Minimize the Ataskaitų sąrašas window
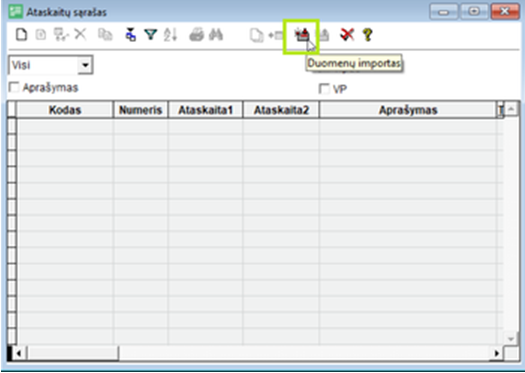Screen dimensions: 525x373 tap(444, 12)
